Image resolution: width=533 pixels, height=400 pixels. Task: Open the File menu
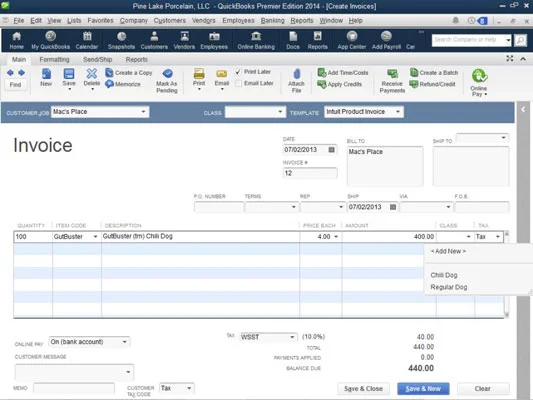(x=19, y=21)
